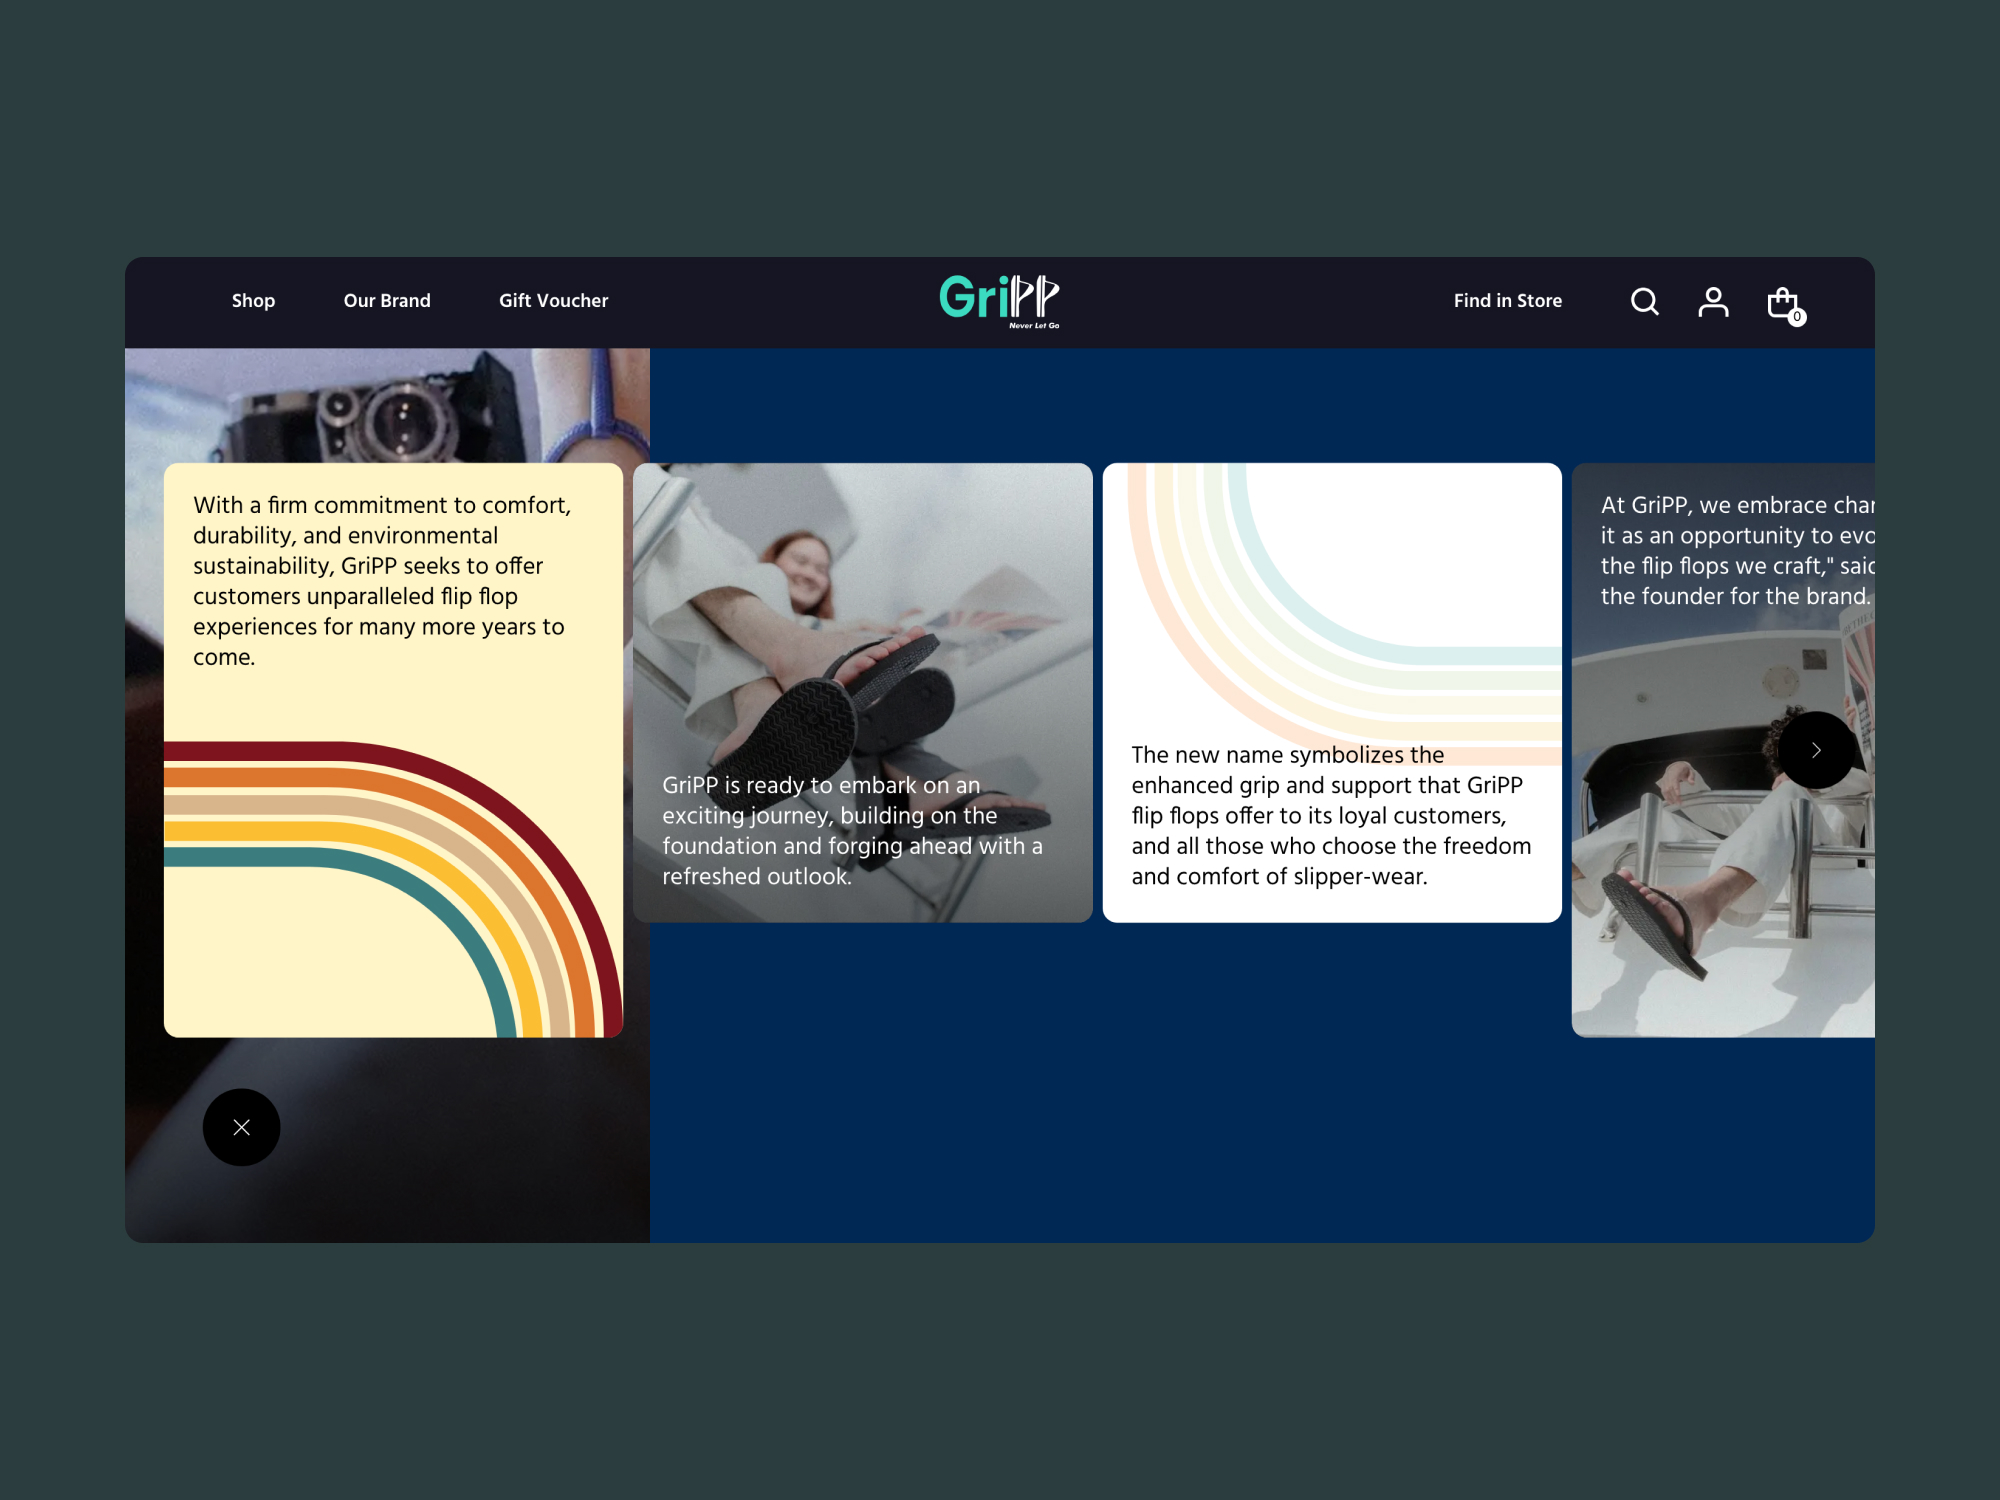Go to the Gift Voucher page
This screenshot has width=2000, height=1500.
[553, 301]
